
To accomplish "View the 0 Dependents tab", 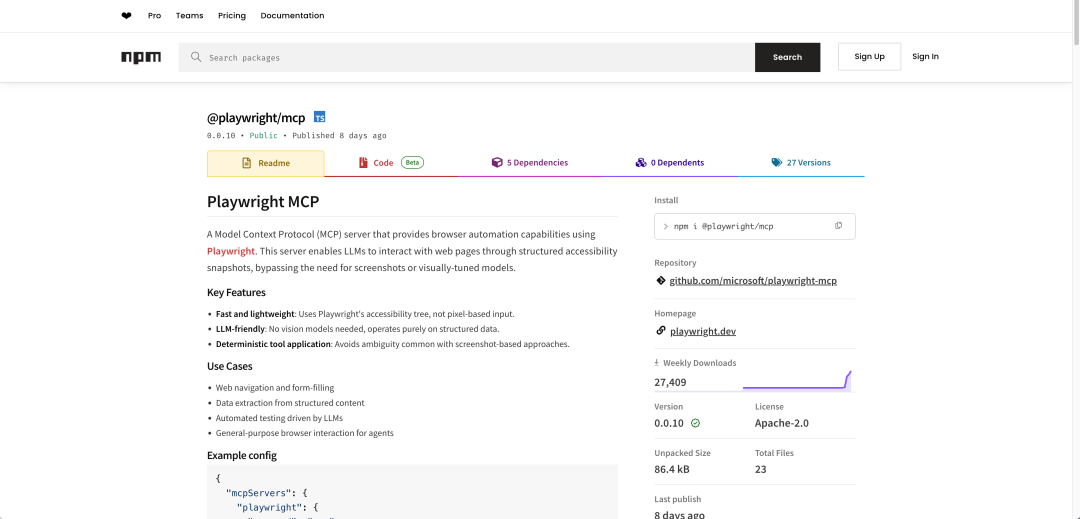I will point(669,163).
